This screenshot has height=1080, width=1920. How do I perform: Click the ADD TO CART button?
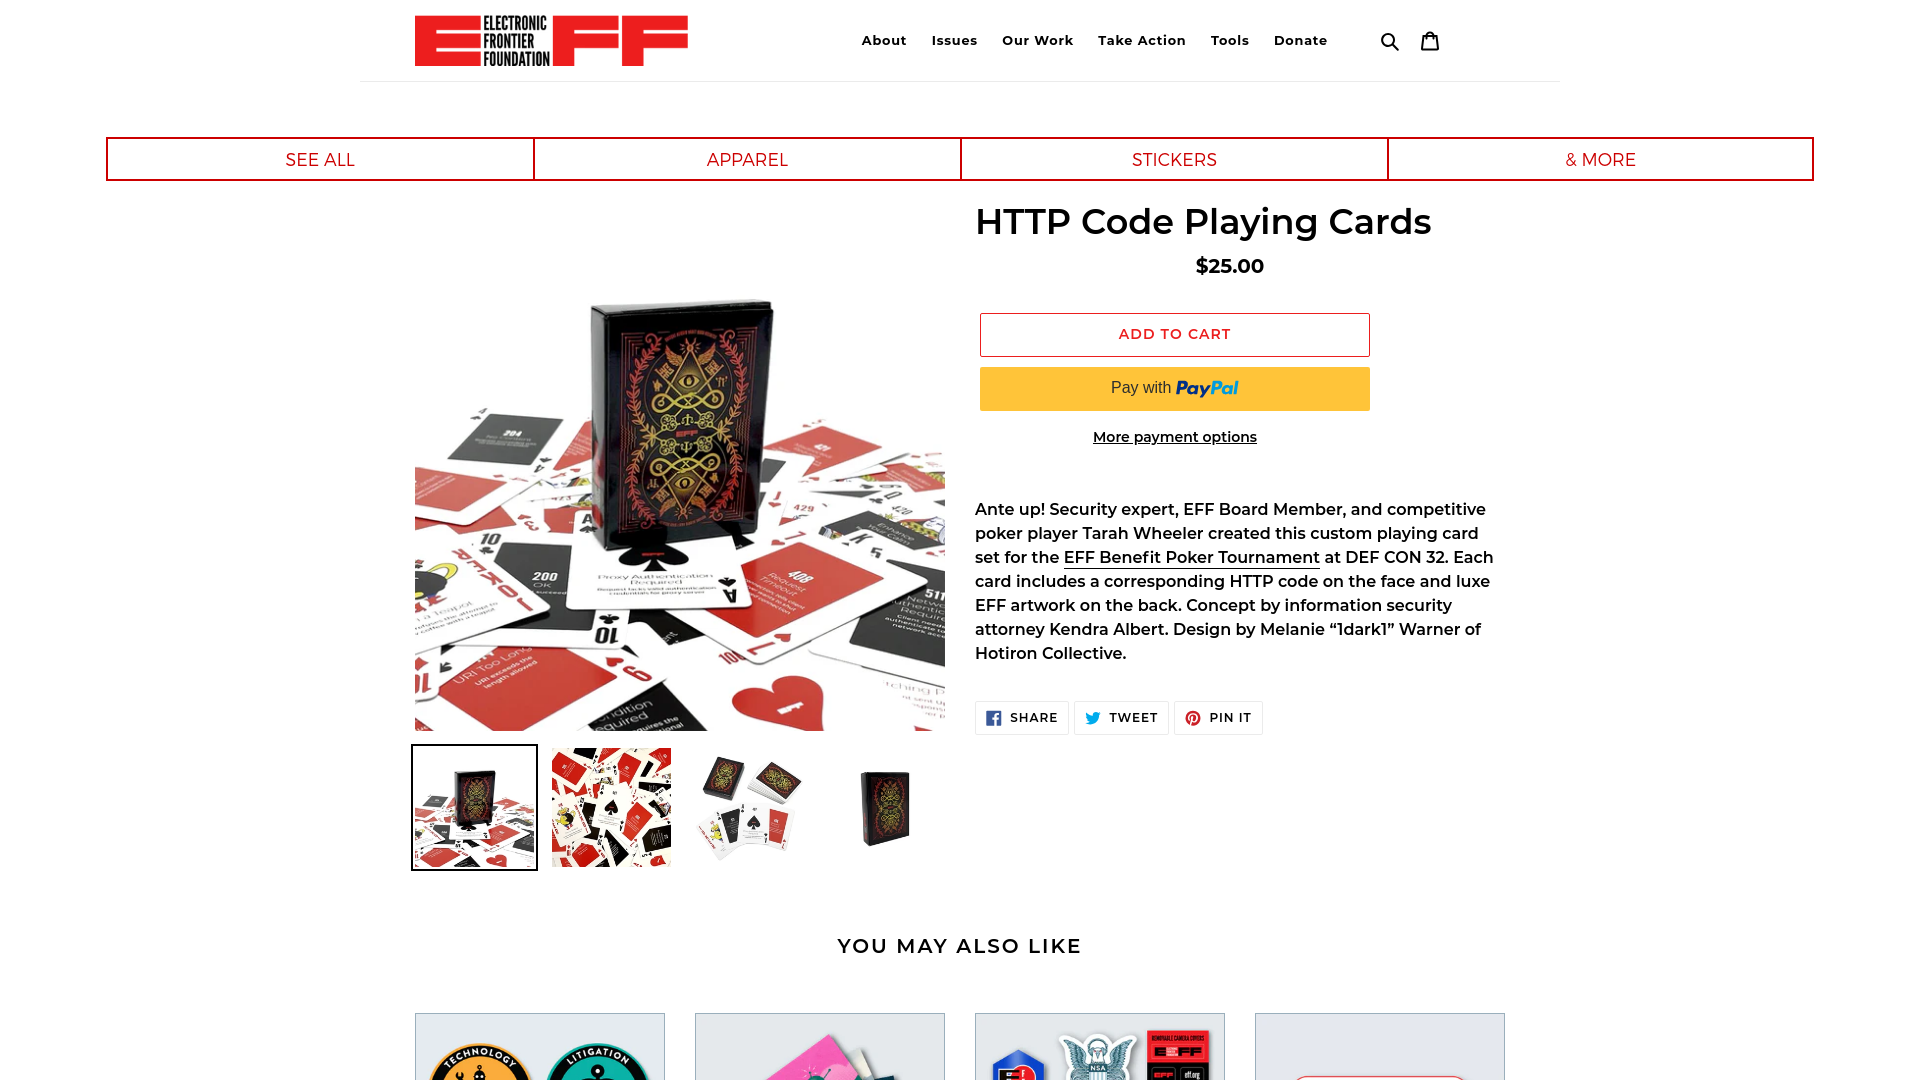click(x=1174, y=334)
